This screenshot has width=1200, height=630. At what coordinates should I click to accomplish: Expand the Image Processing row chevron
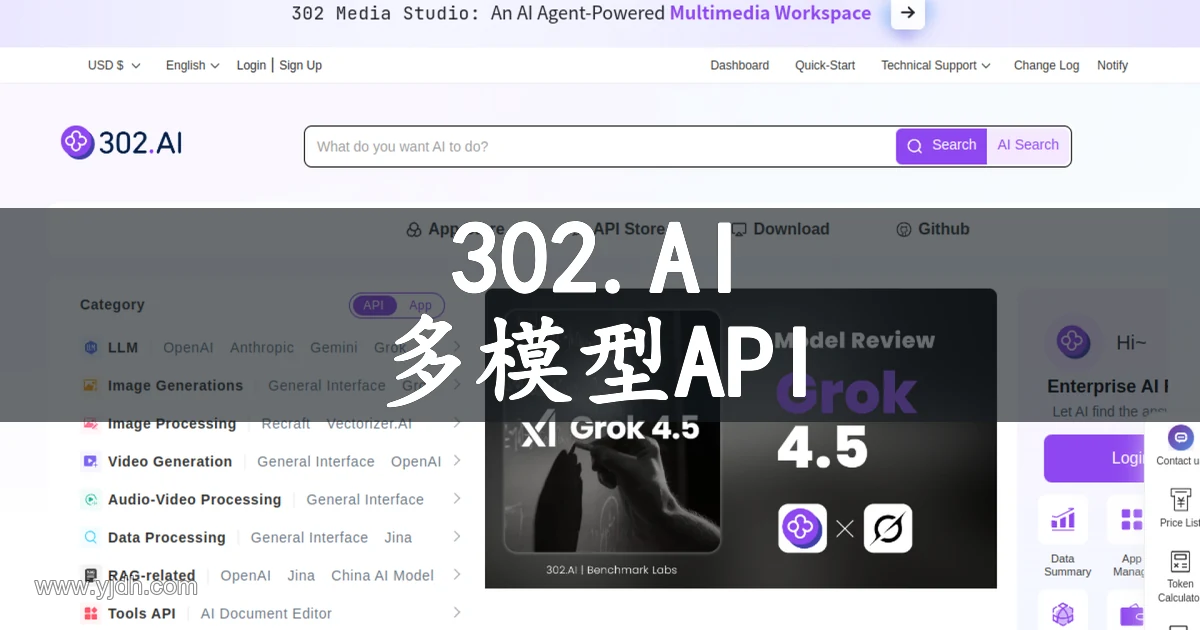pyautogui.click(x=456, y=423)
